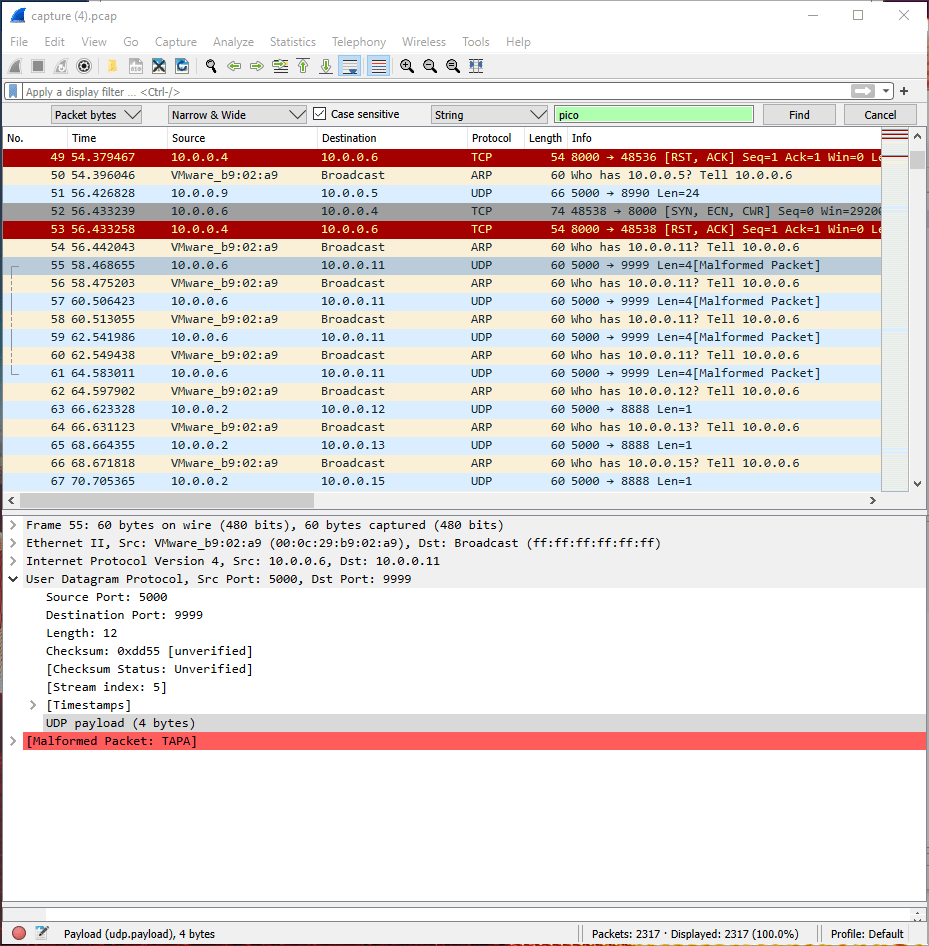Click the Find button
Viewport: 929px width, 946px height.
point(799,115)
